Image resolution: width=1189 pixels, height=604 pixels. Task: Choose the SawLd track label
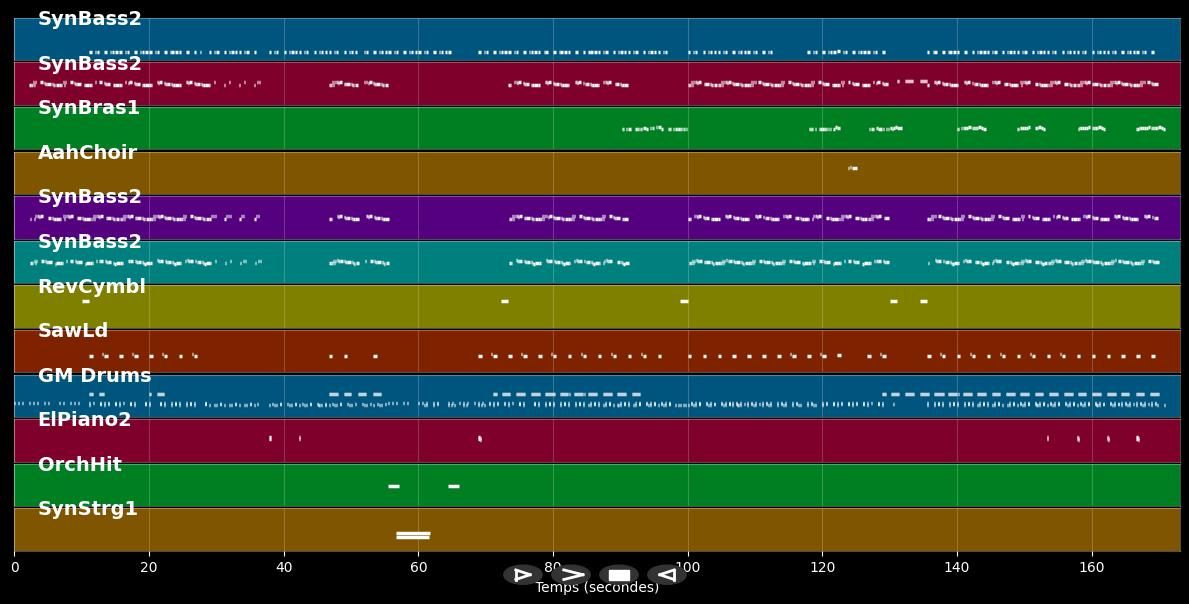pyautogui.click(x=73, y=331)
